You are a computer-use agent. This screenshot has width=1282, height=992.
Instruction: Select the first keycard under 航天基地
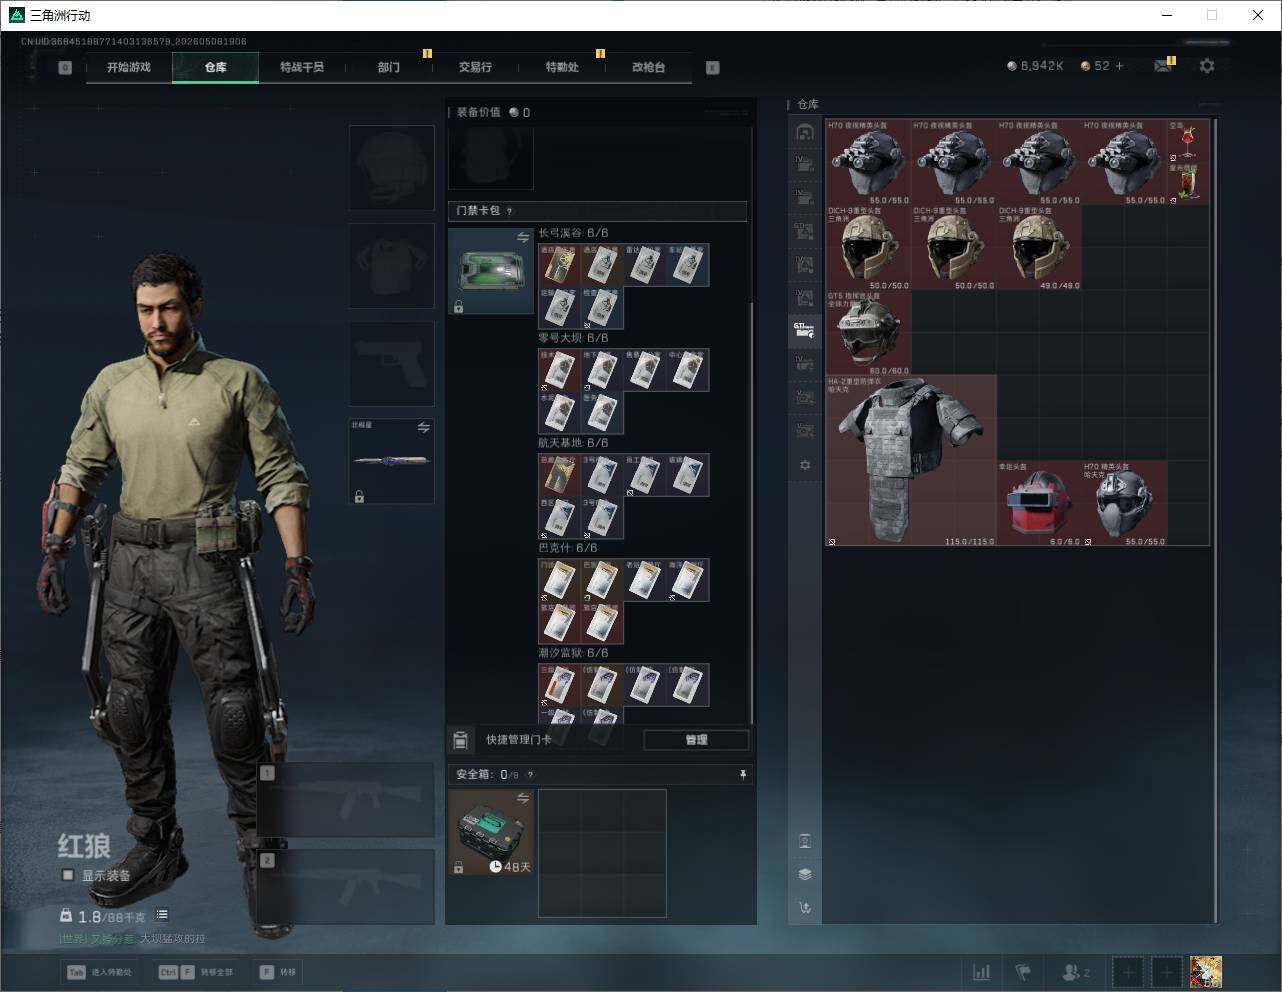click(x=560, y=475)
